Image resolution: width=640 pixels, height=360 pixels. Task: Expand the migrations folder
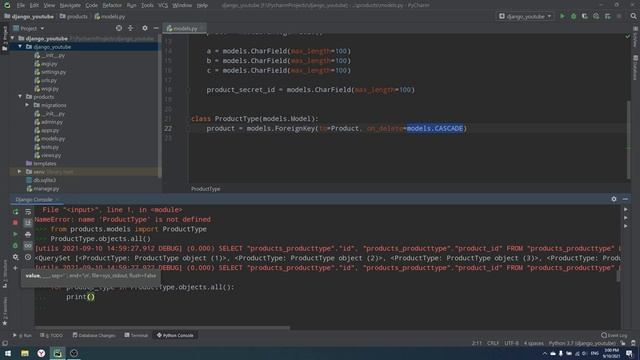(27, 105)
